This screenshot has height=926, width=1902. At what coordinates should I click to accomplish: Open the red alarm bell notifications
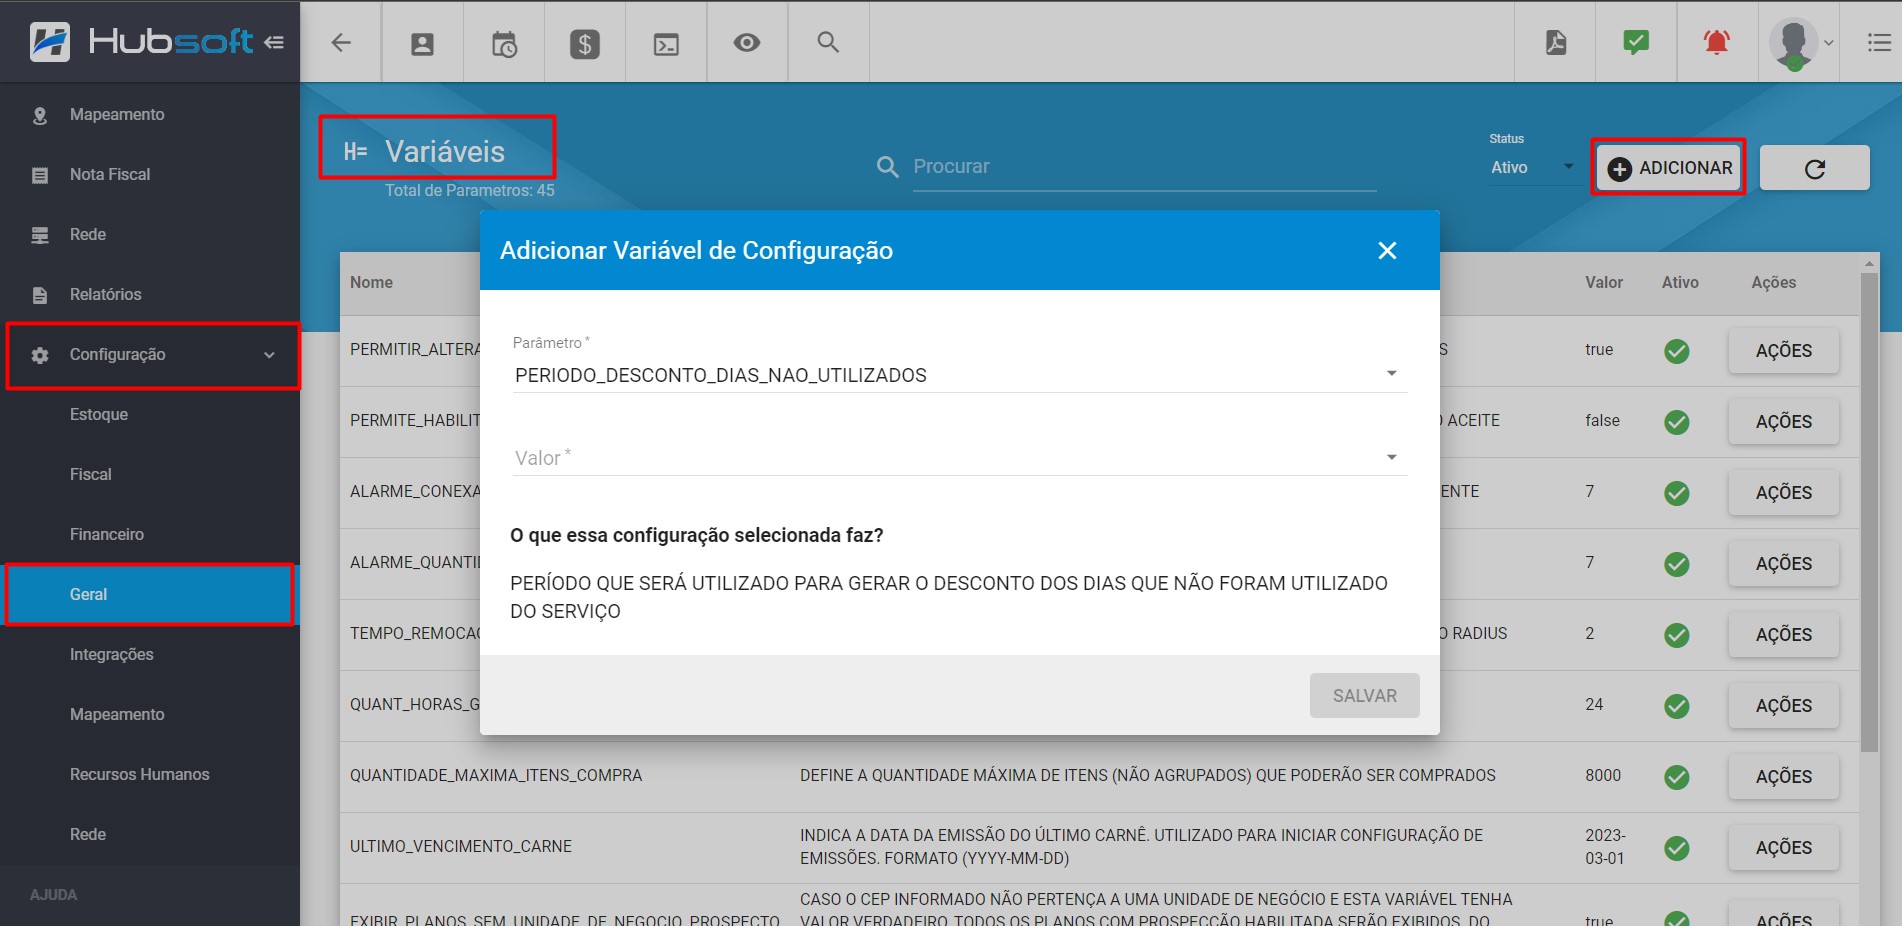[1717, 43]
